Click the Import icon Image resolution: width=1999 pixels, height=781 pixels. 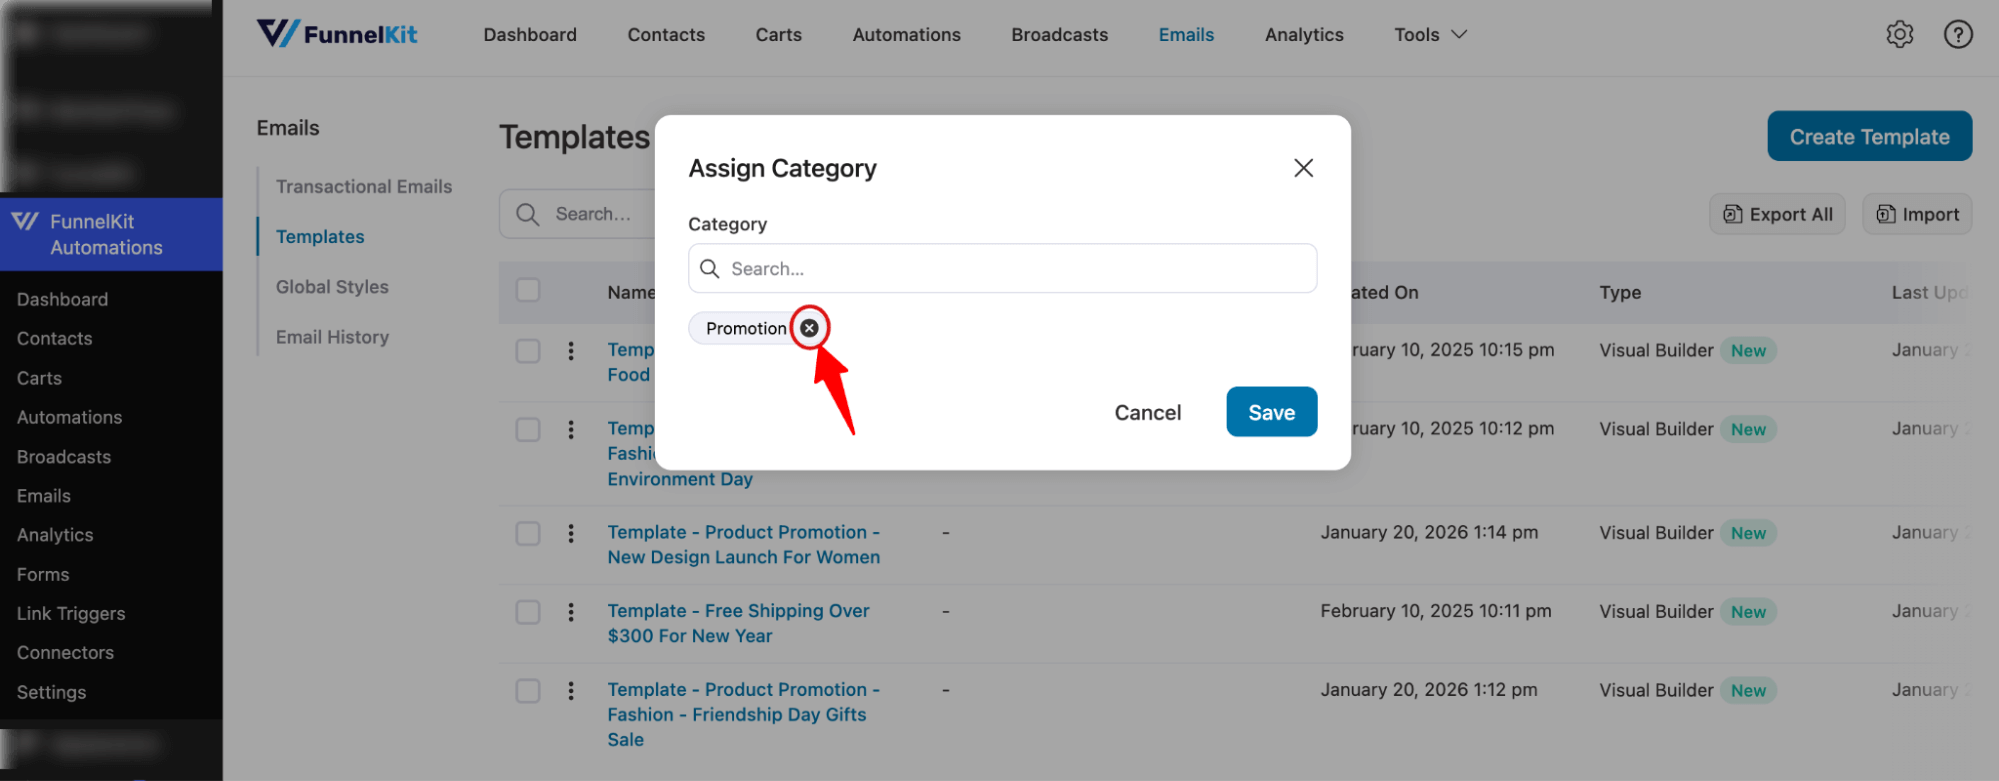[1884, 213]
